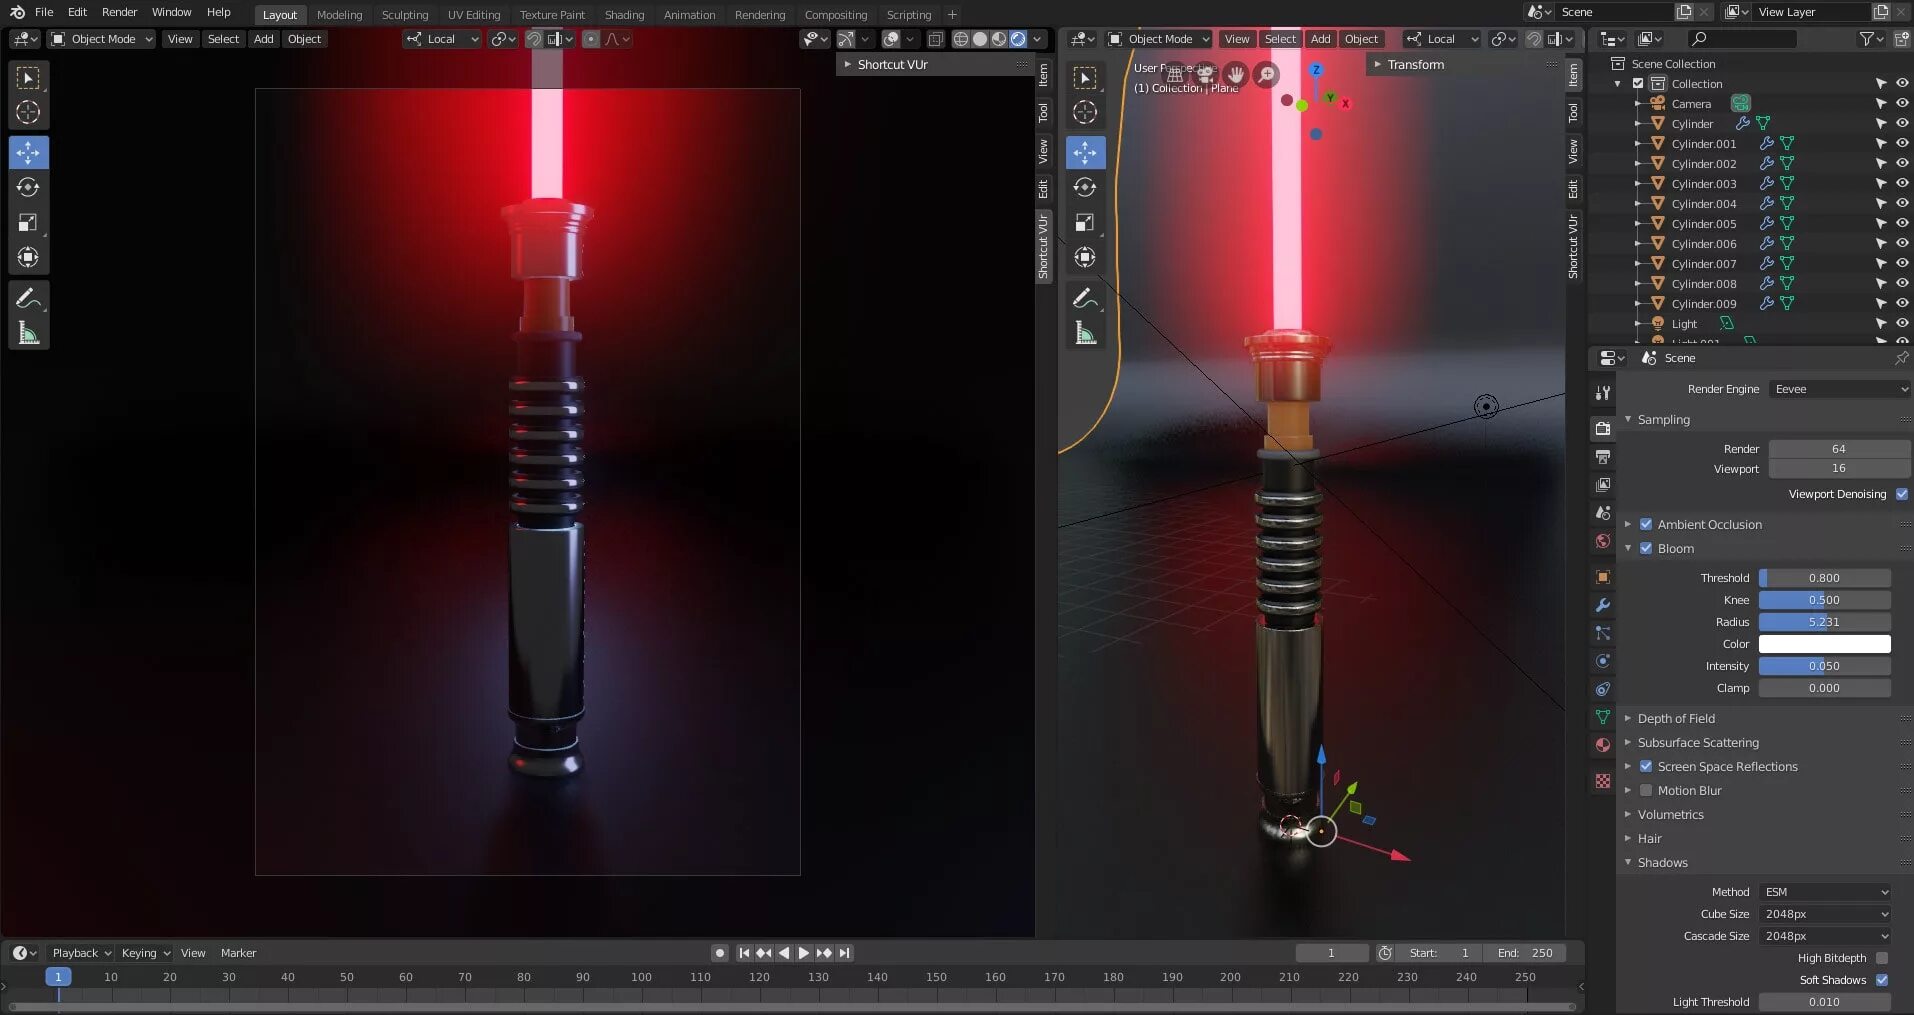Pick the Select Box tool in right viewport
Image resolution: width=1914 pixels, height=1015 pixels.
point(1085,77)
